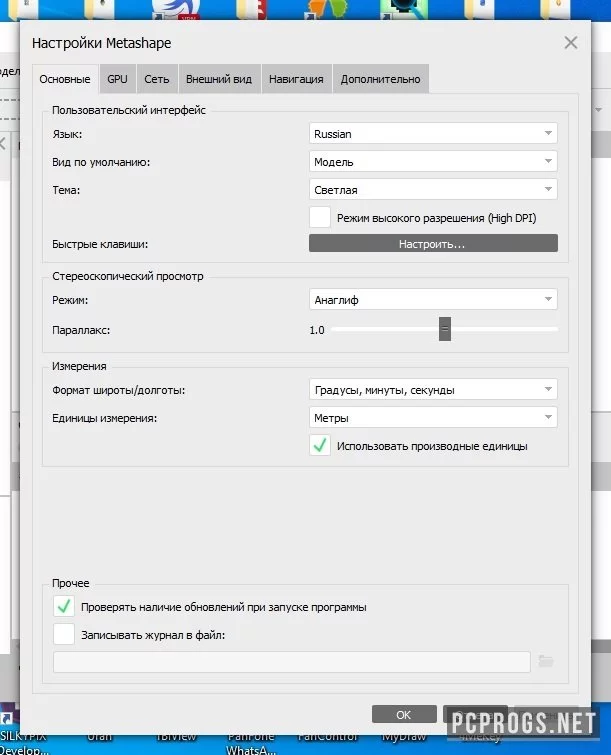Viewport: 611px width, 755px height.
Task: Confirm settings with OK button
Action: (404, 715)
